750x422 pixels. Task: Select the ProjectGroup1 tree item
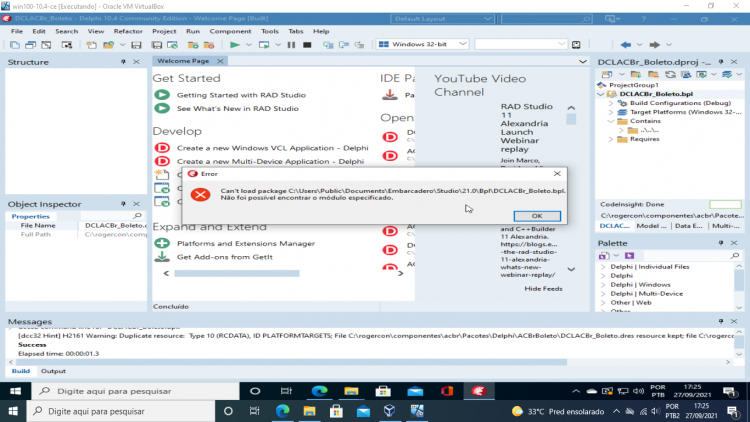pos(633,85)
